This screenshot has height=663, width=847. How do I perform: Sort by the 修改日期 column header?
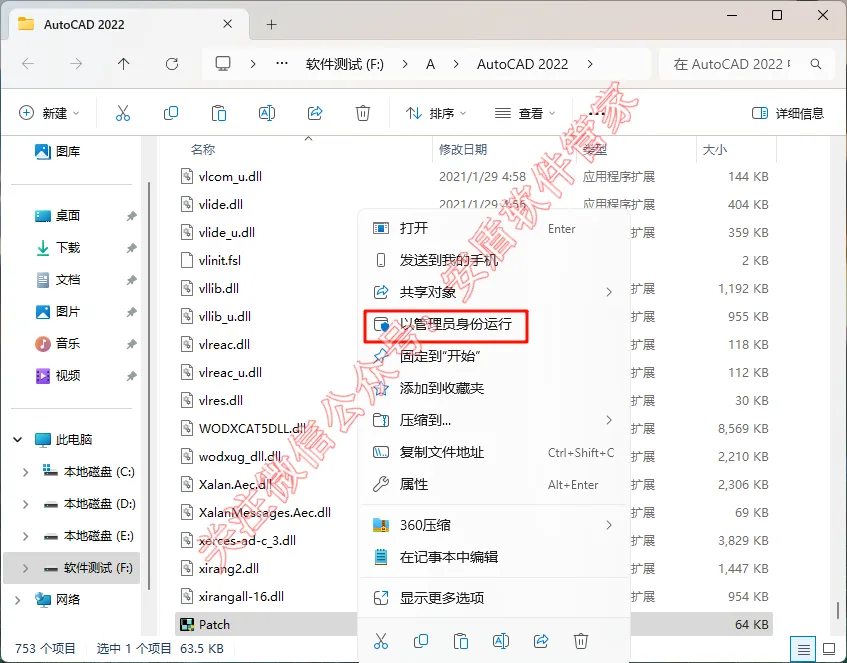[463, 150]
